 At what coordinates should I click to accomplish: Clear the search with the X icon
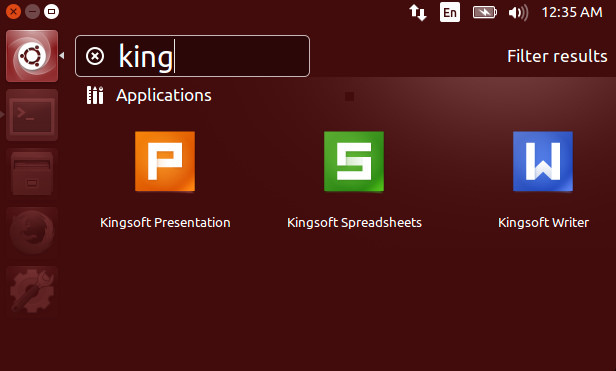point(95,56)
